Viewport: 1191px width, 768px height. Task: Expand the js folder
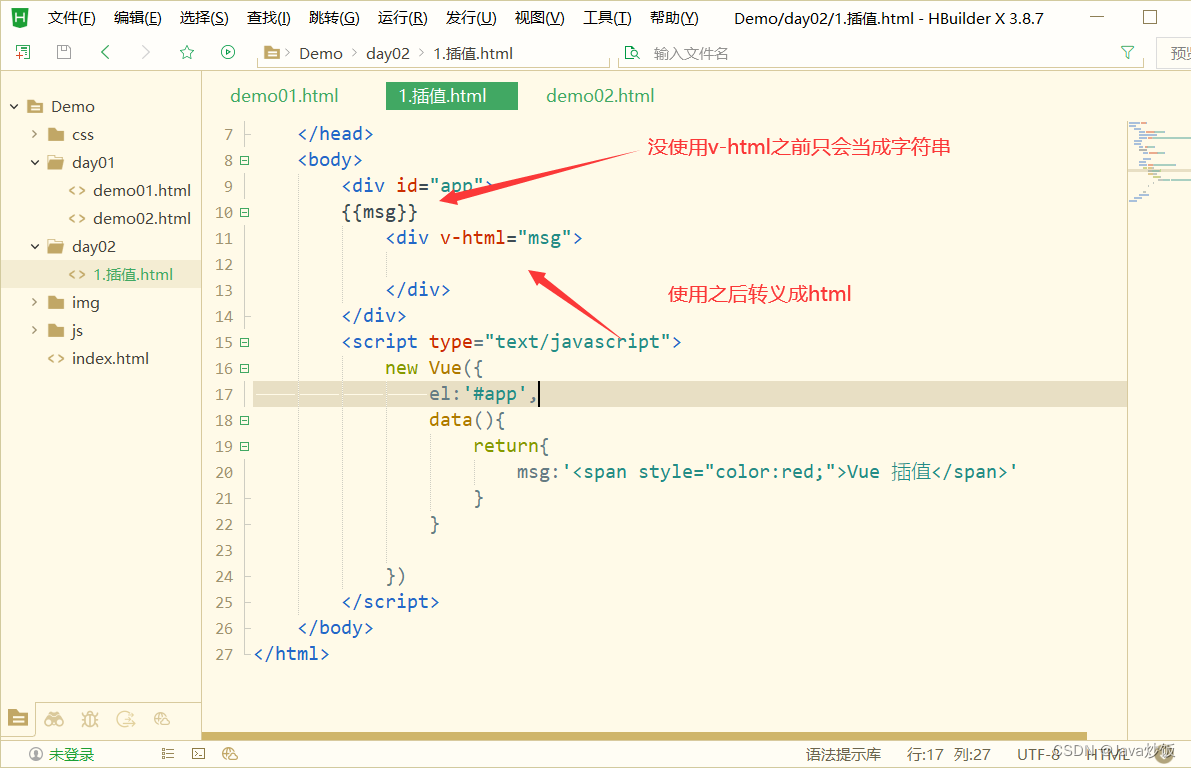coord(34,330)
